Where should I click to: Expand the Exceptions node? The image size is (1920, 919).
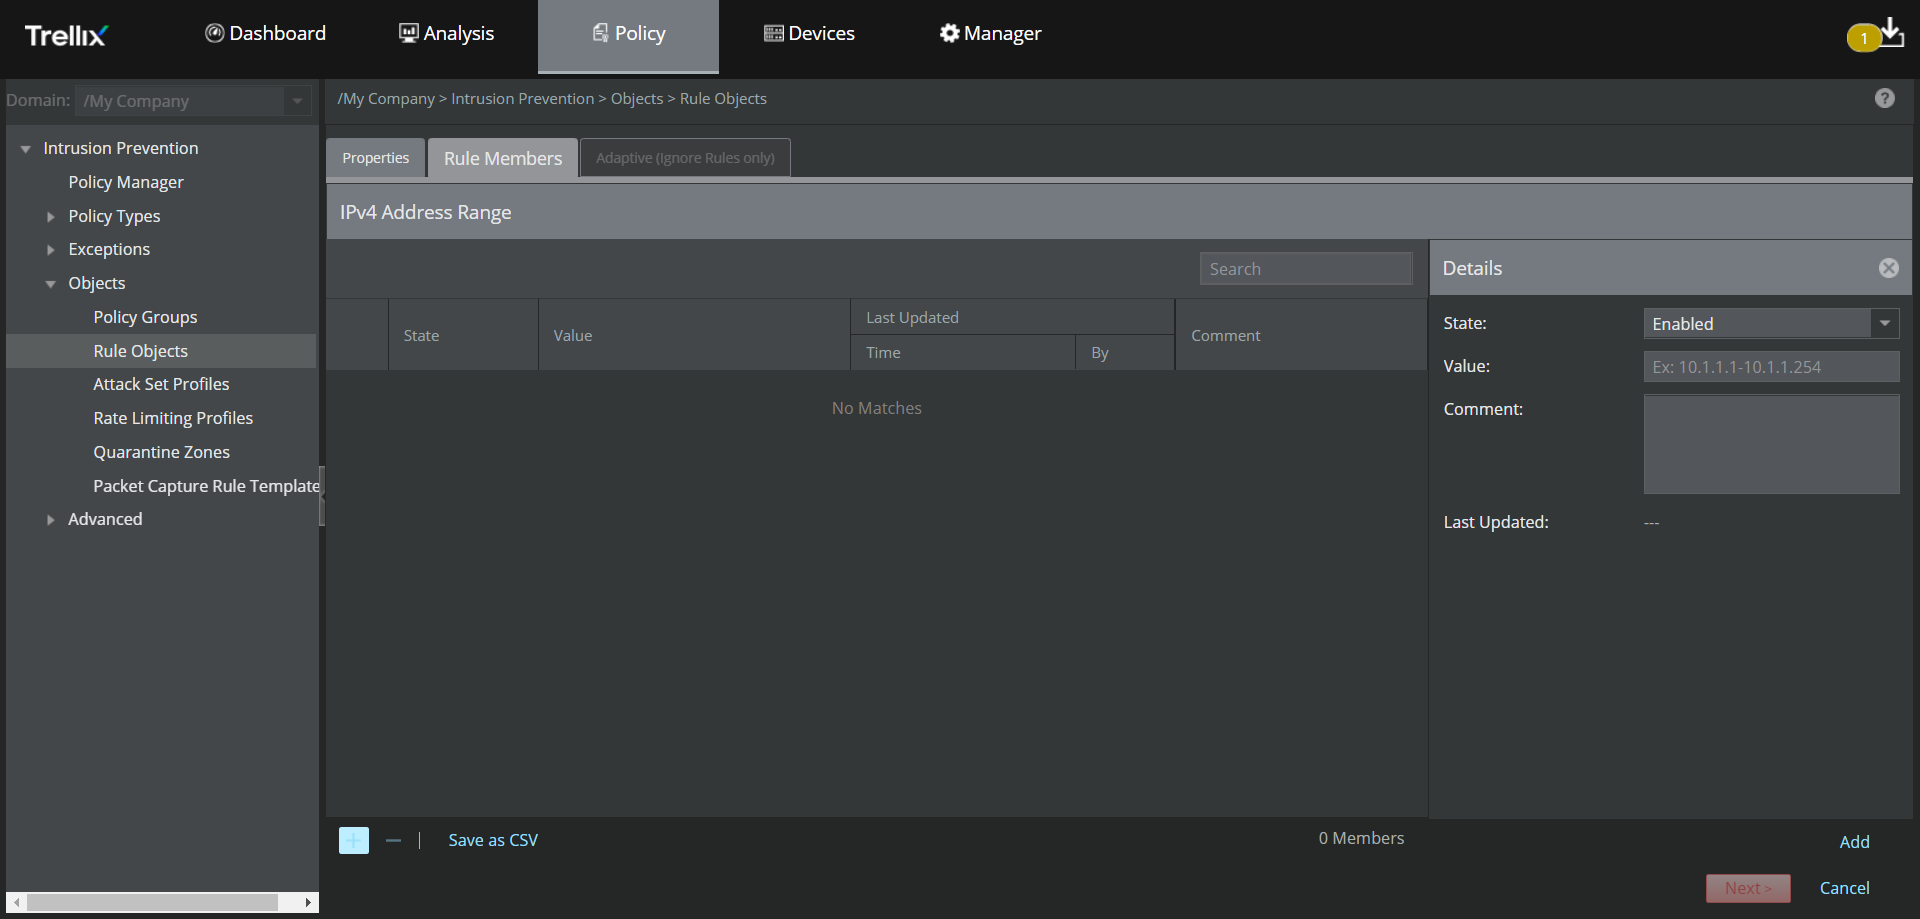pyautogui.click(x=51, y=250)
